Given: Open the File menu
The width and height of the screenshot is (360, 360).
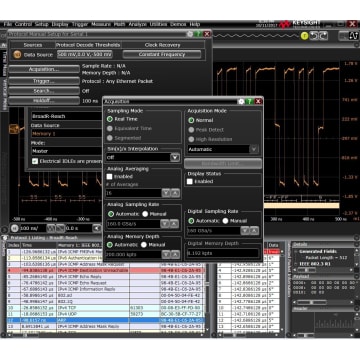Looking at the screenshot, I should tap(8, 24).
